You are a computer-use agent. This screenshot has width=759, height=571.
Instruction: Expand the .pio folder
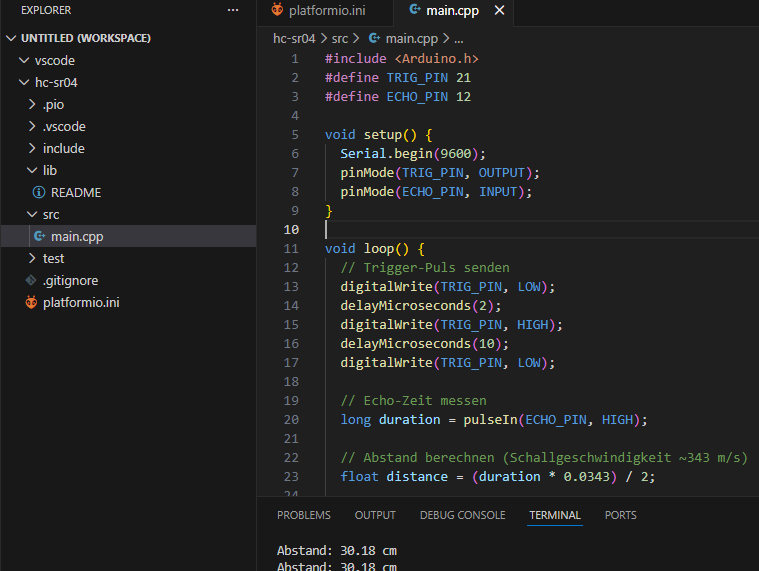tap(32, 104)
